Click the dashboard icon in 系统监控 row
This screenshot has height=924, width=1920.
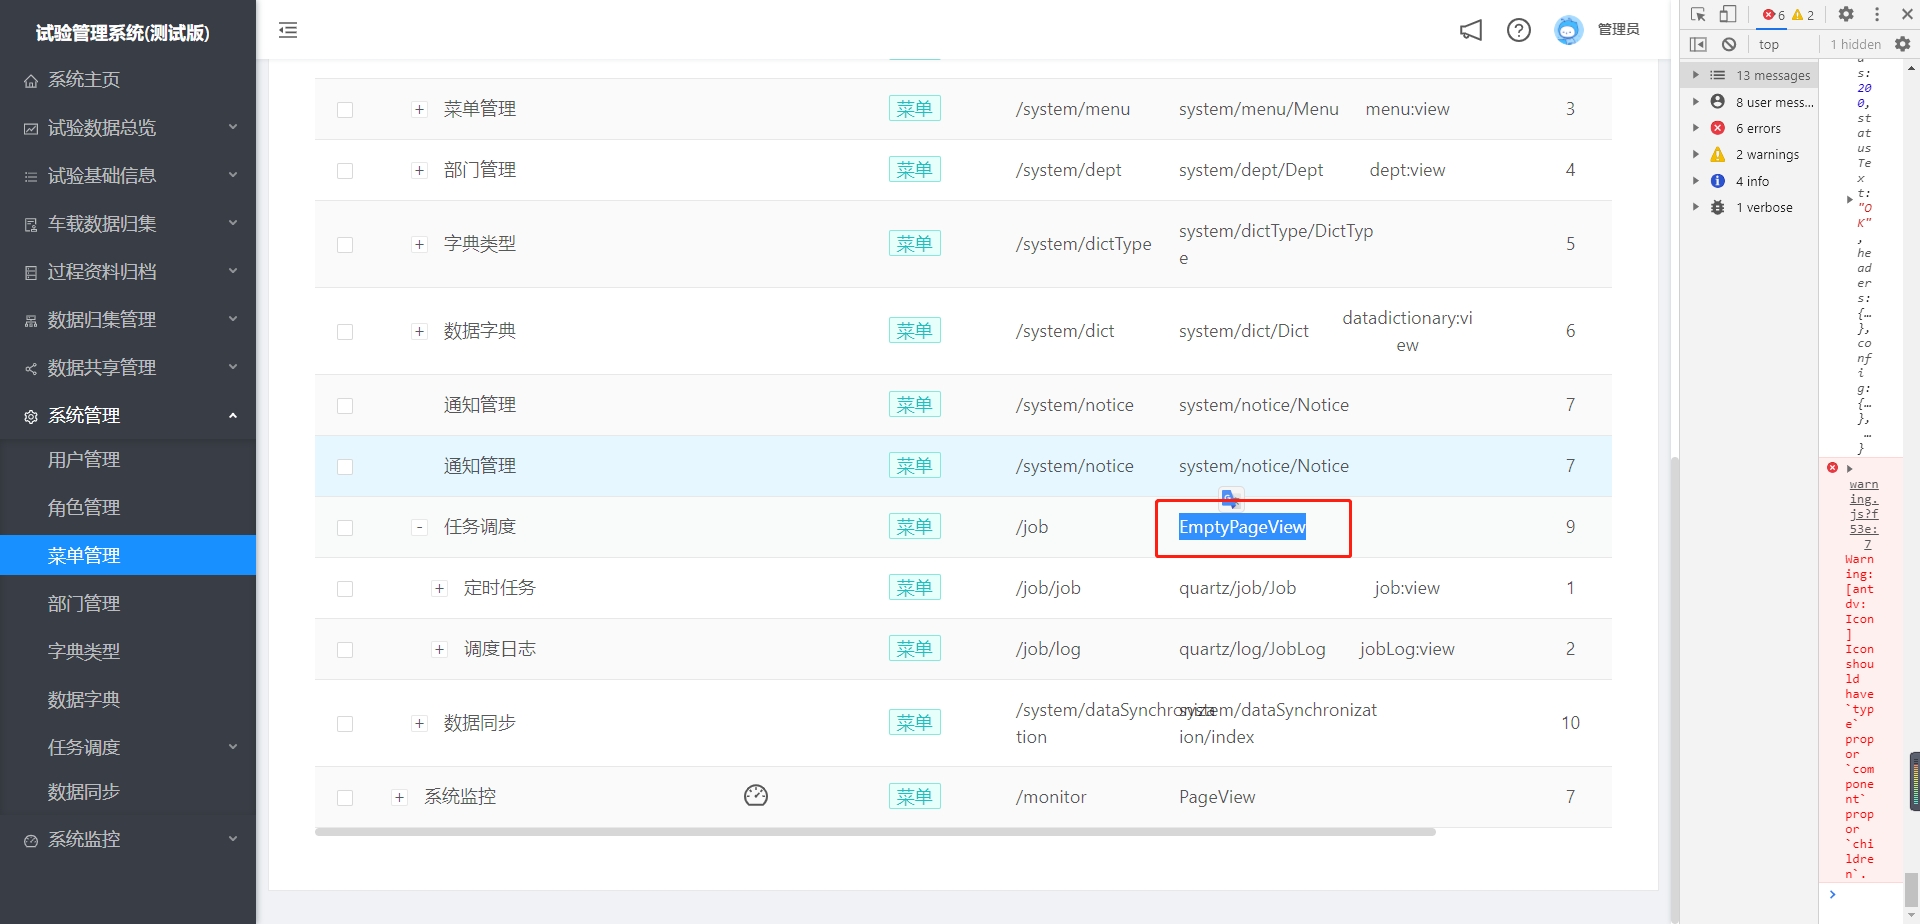pyautogui.click(x=756, y=796)
